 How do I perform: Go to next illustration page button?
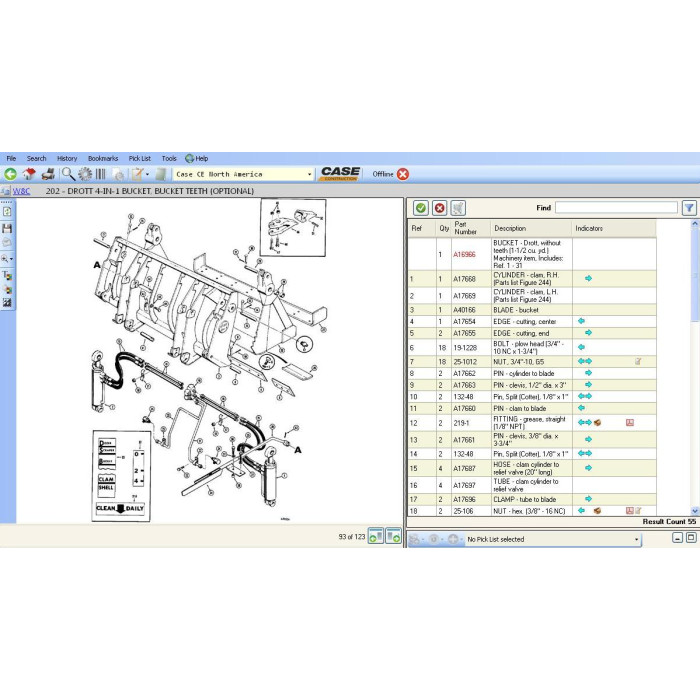[x=393, y=536]
